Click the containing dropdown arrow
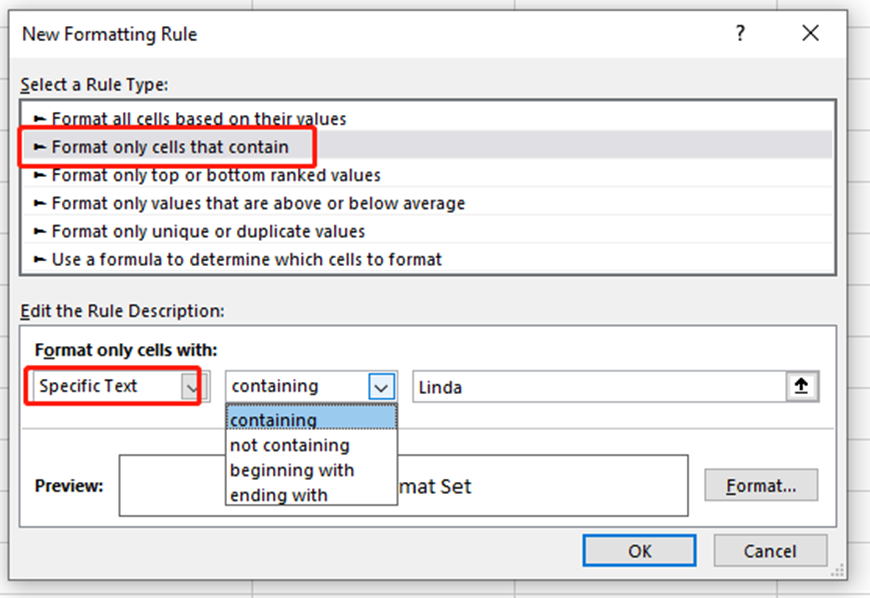 (381, 387)
